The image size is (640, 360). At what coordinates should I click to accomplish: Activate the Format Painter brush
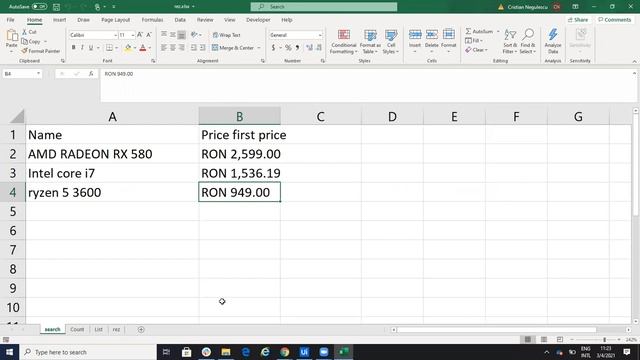tap(40, 51)
